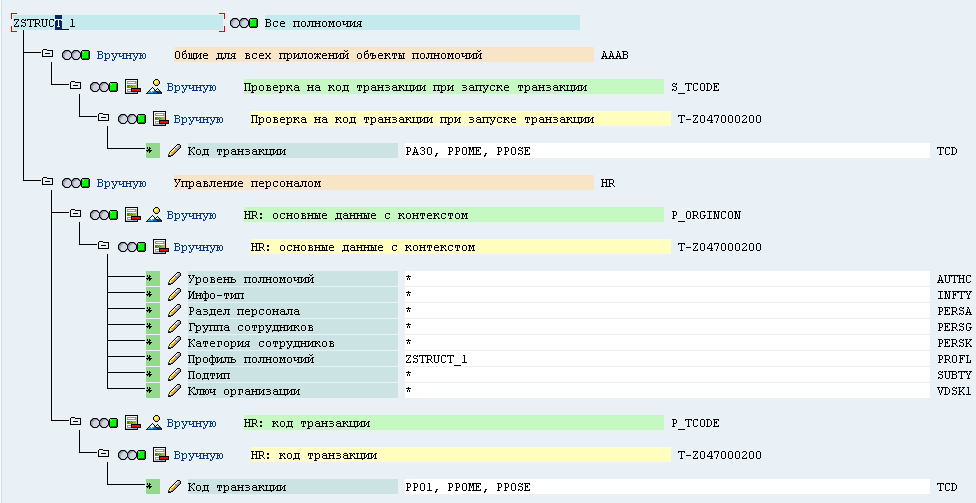Viewport: 976px width, 503px height.
Task: Collapse the Общие для всех приложений AAAB node
Action: click(x=47, y=54)
